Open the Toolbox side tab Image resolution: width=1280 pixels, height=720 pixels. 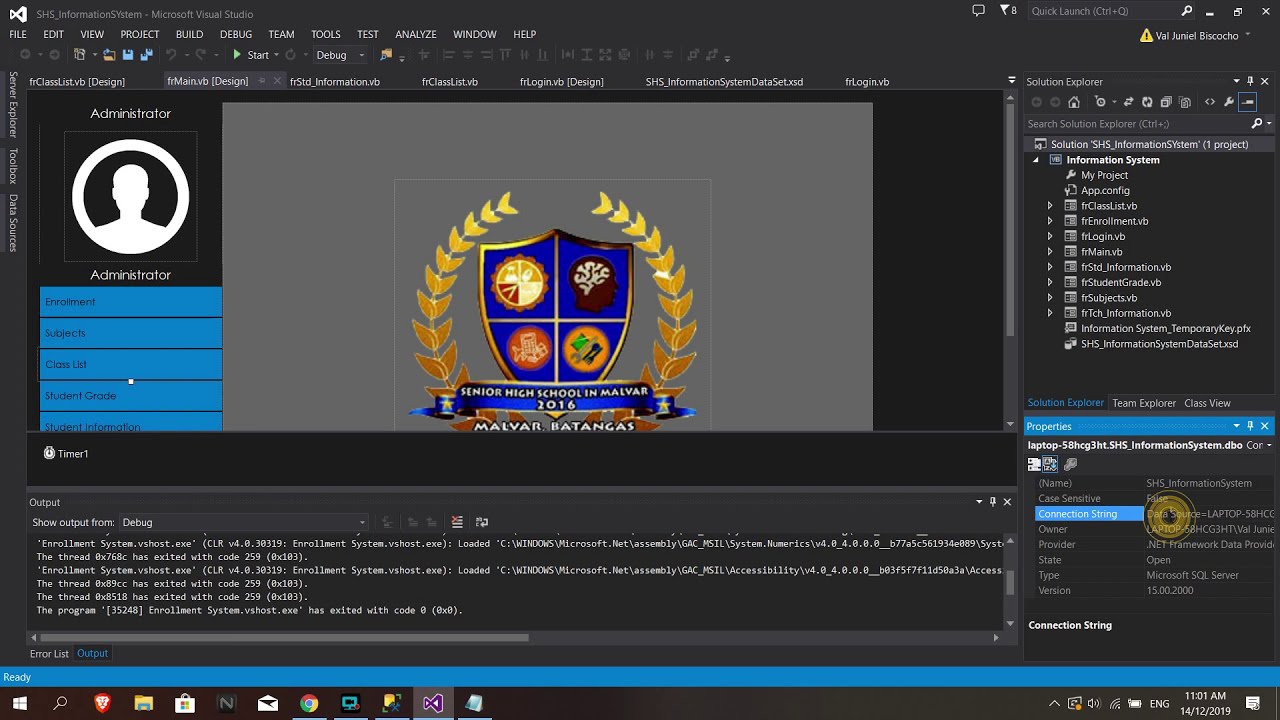(x=13, y=166)
